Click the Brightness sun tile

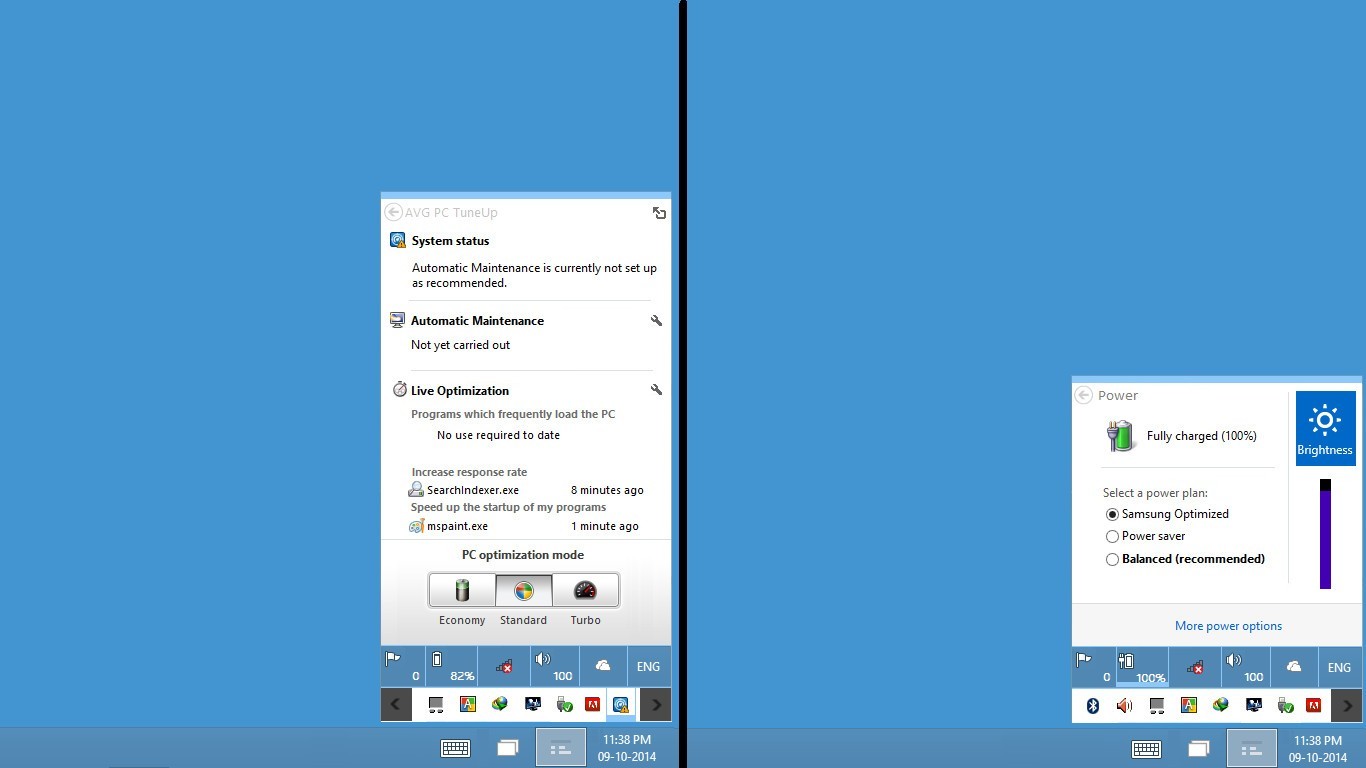1325,428
